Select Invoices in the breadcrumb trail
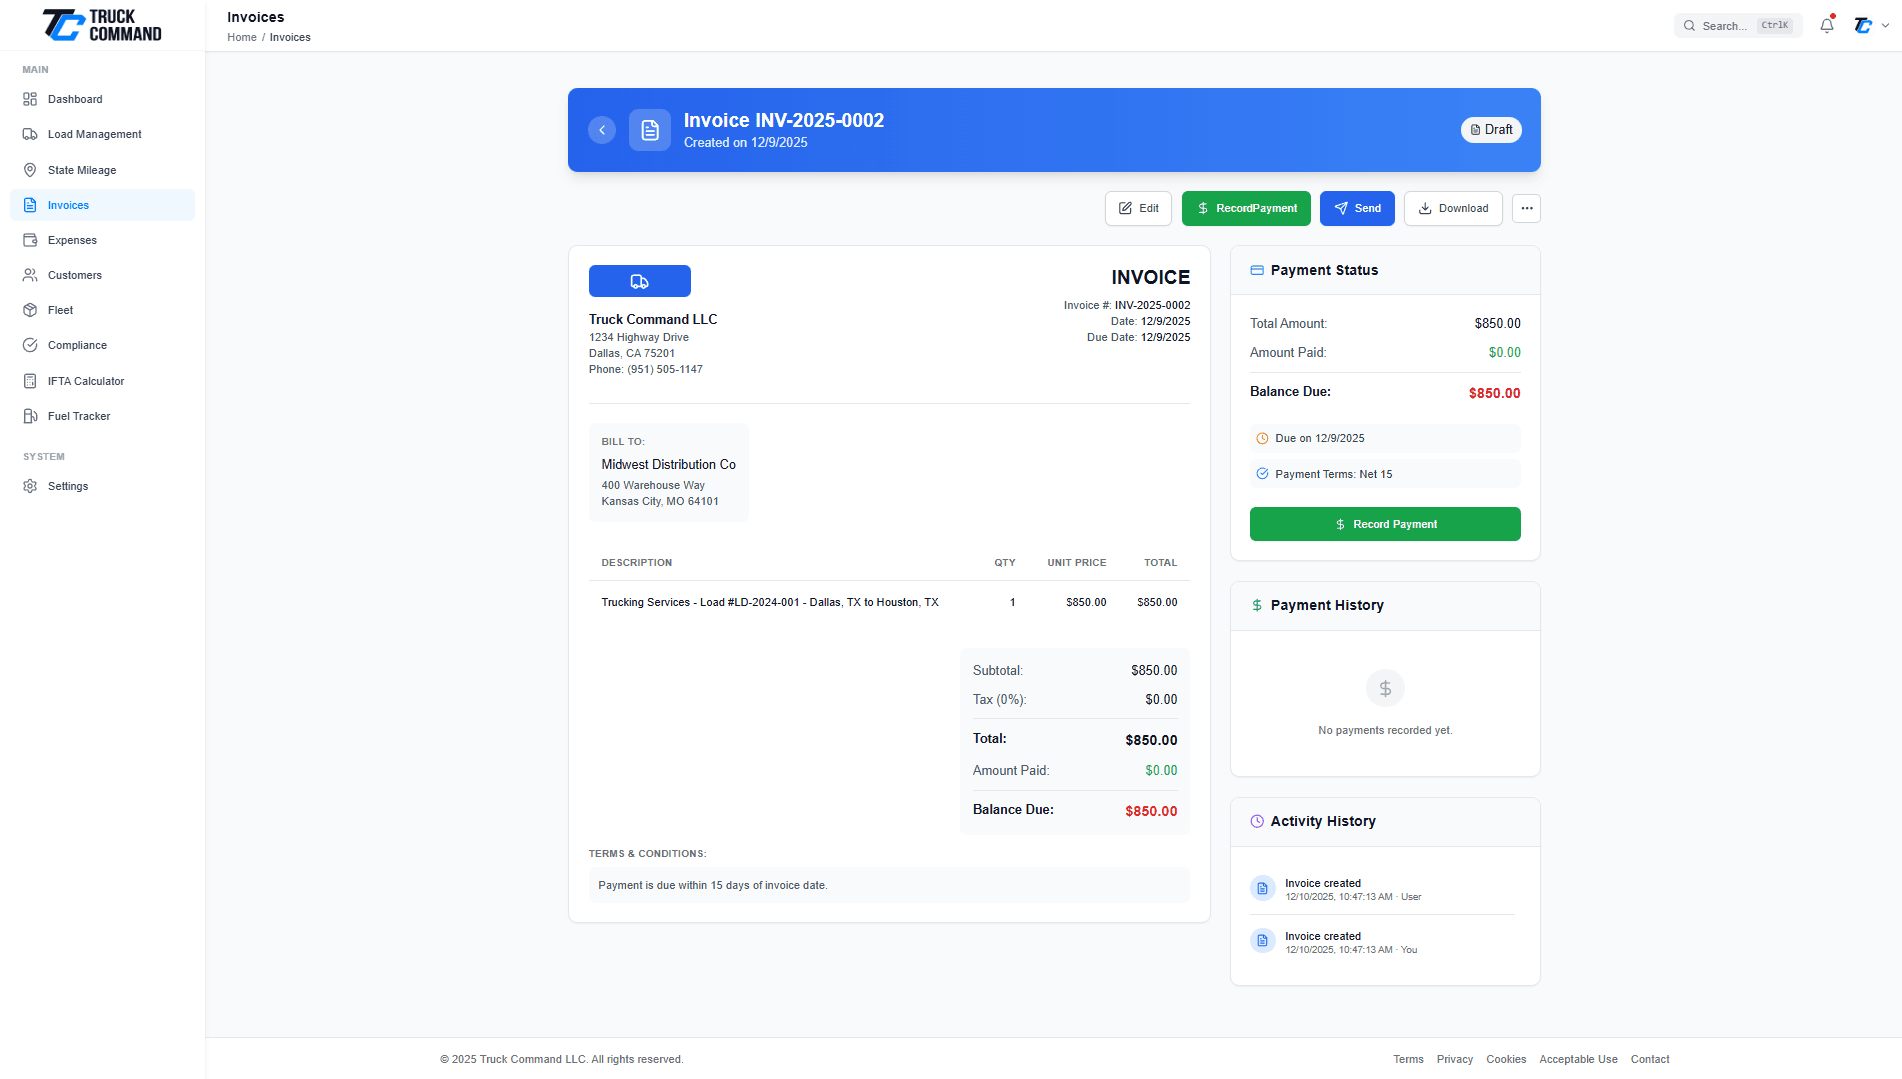 click(x=290, y=37)
